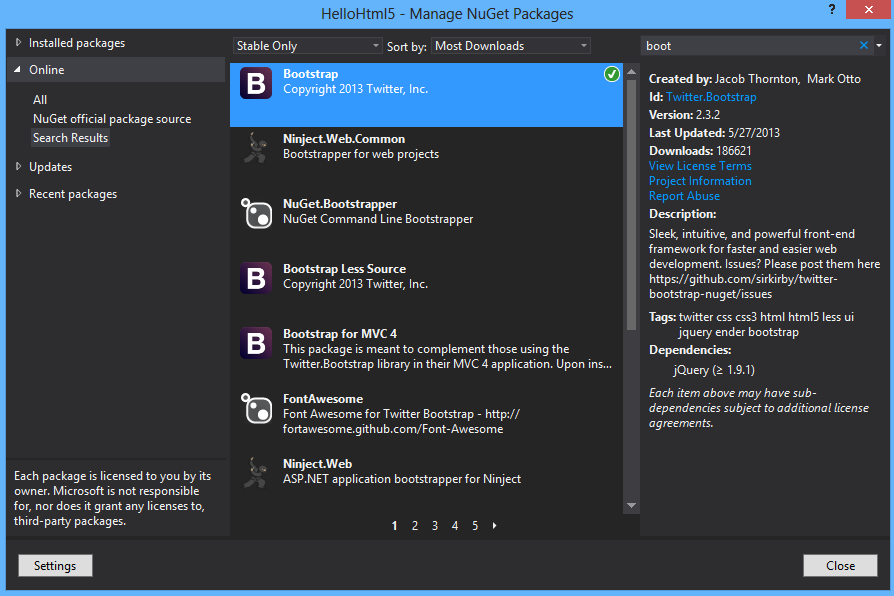Screen dimensions: 894x596
Task: Open the Stable Only release filter dropdown
Action: pos(308,46)
